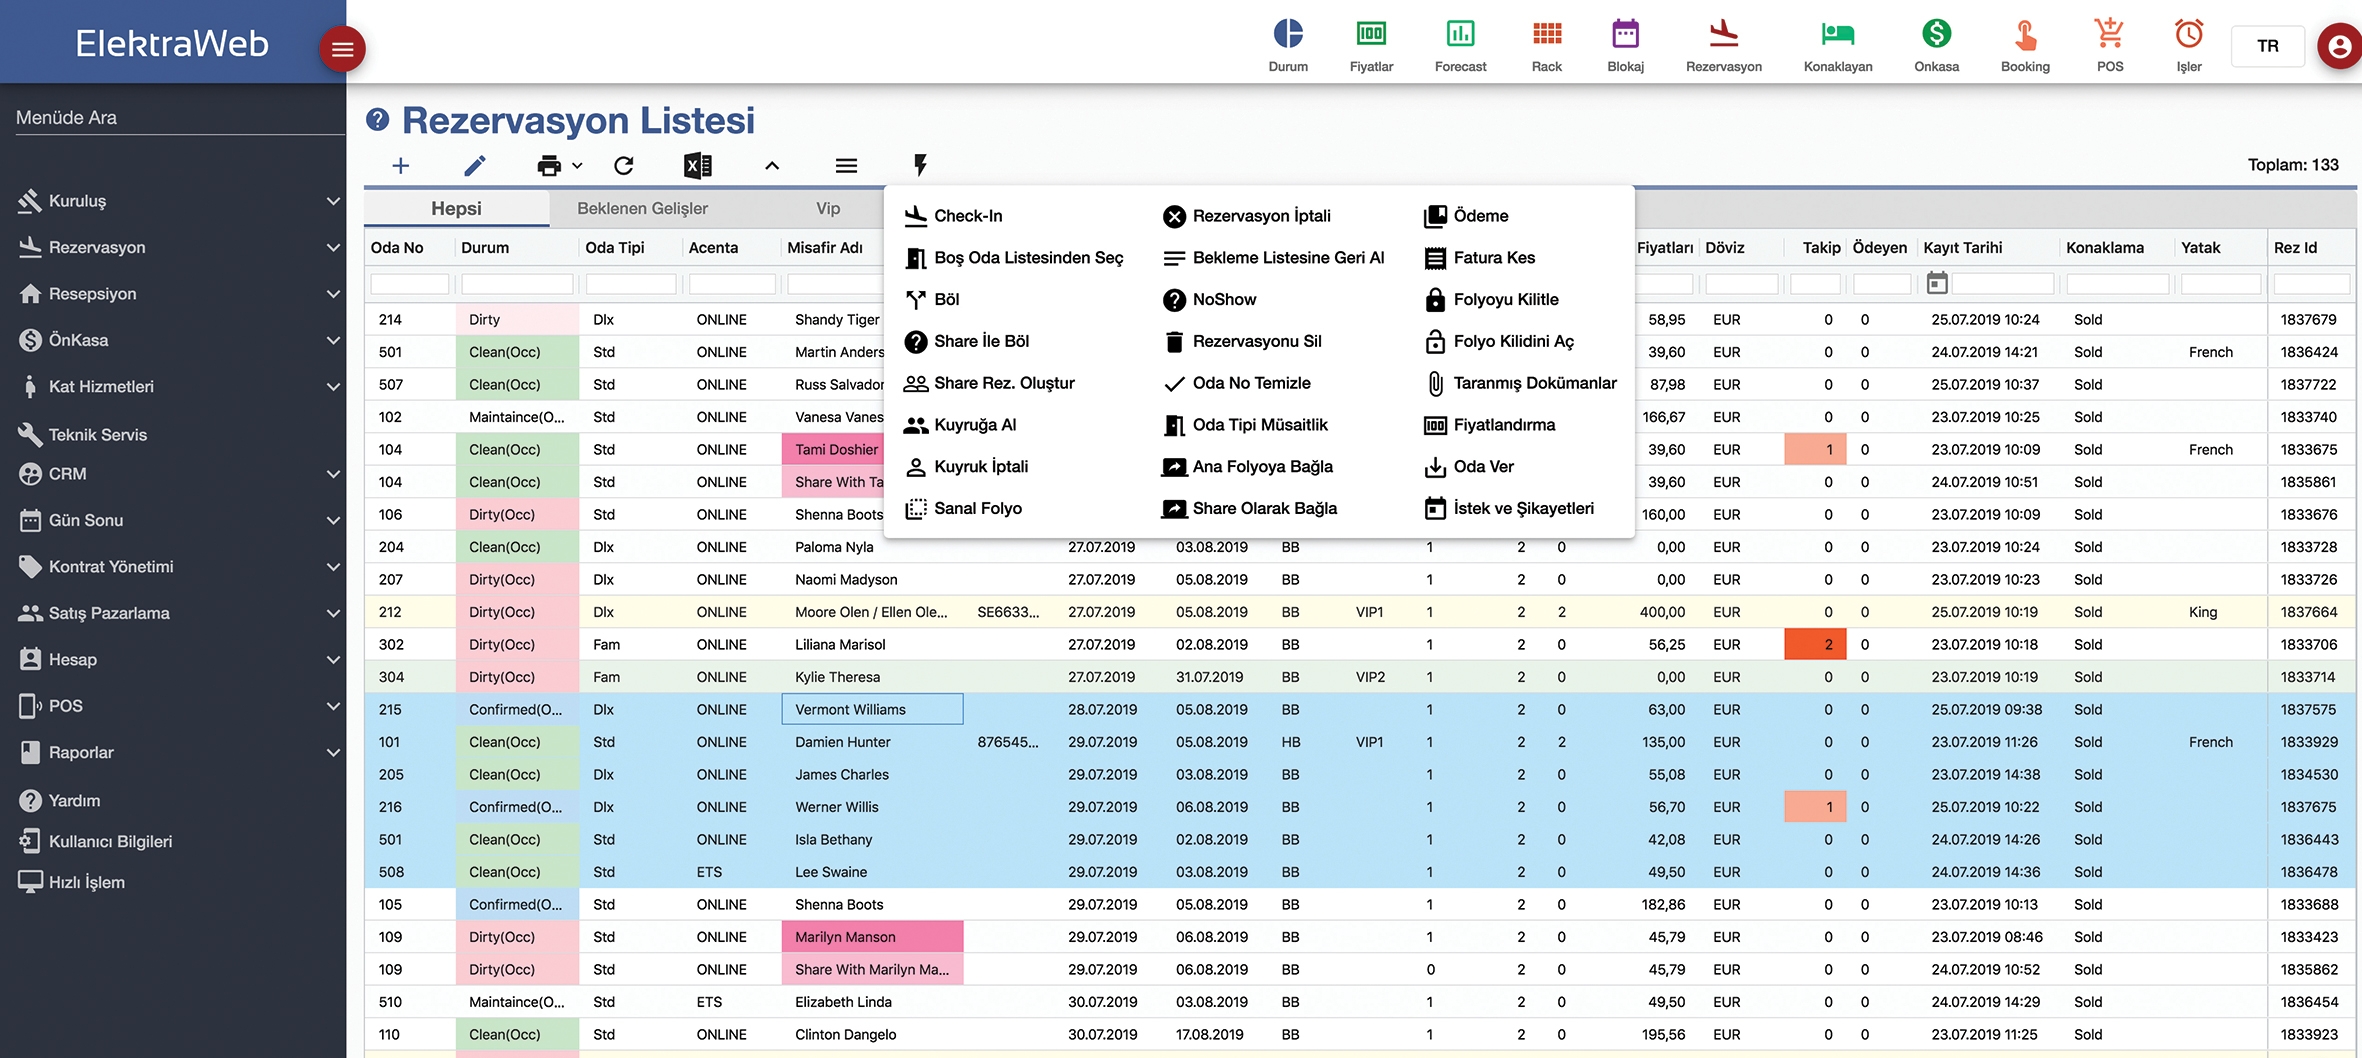Open the POS shopping cart icon
This screenshot has height=1058, width=2362.
tap(2109, 35)
